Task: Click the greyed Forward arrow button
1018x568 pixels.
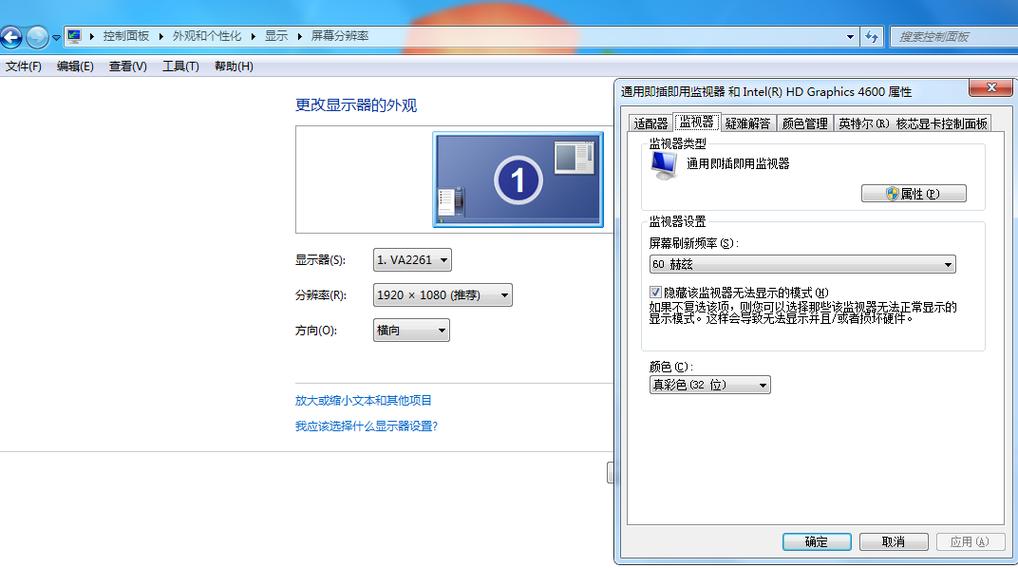Action: (37, 37)
